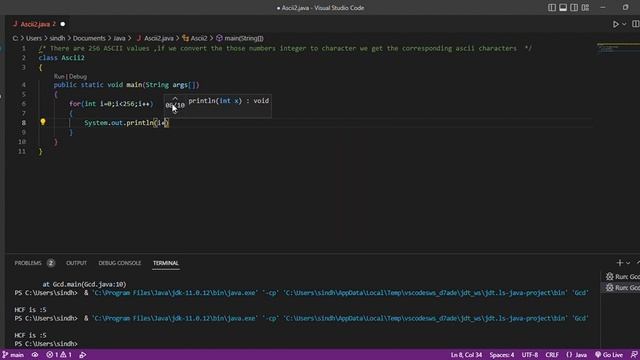Create new terminal with plus icon
Image resolution: width=640 pixels, height=360 pixels.
pos(620,263)
